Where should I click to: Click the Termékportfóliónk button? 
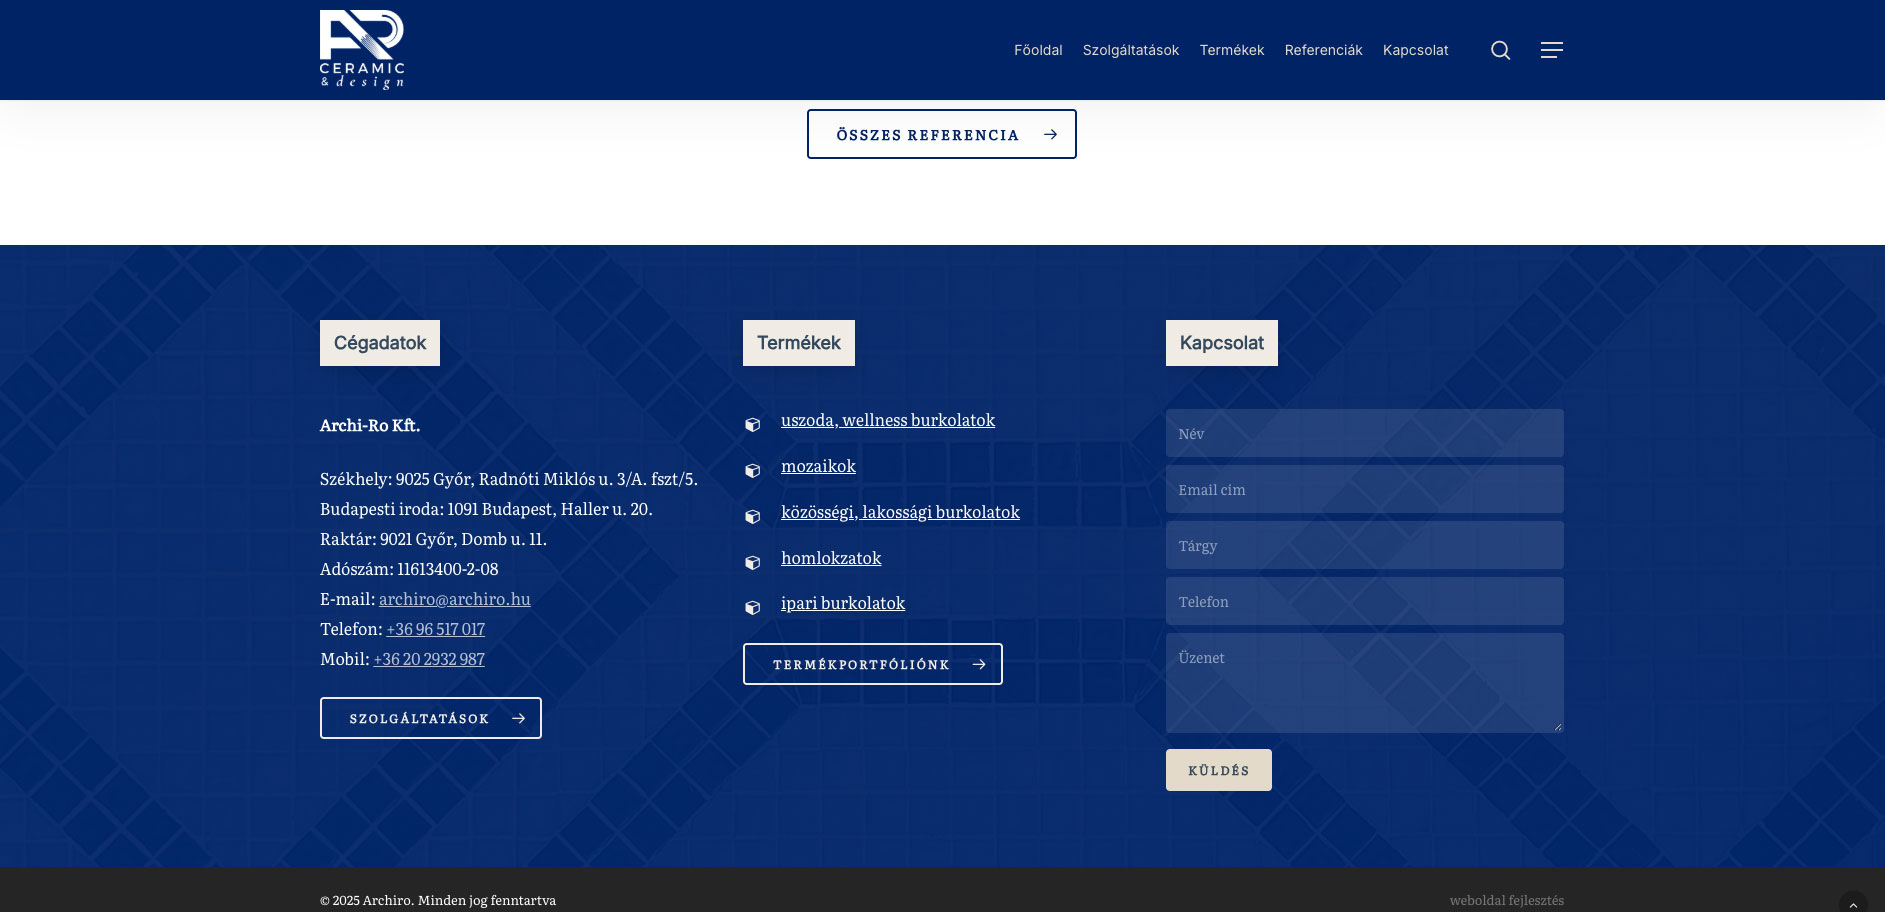coord(872,664)
